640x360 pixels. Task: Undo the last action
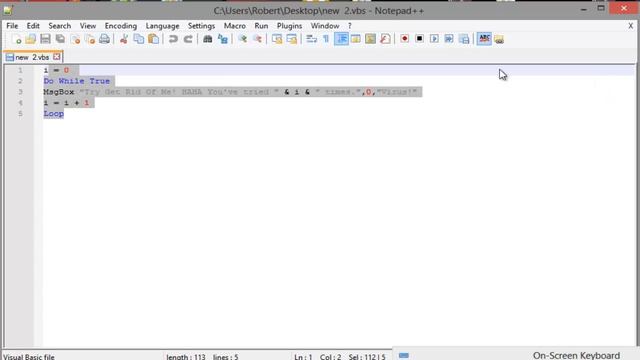click(173, 39)
